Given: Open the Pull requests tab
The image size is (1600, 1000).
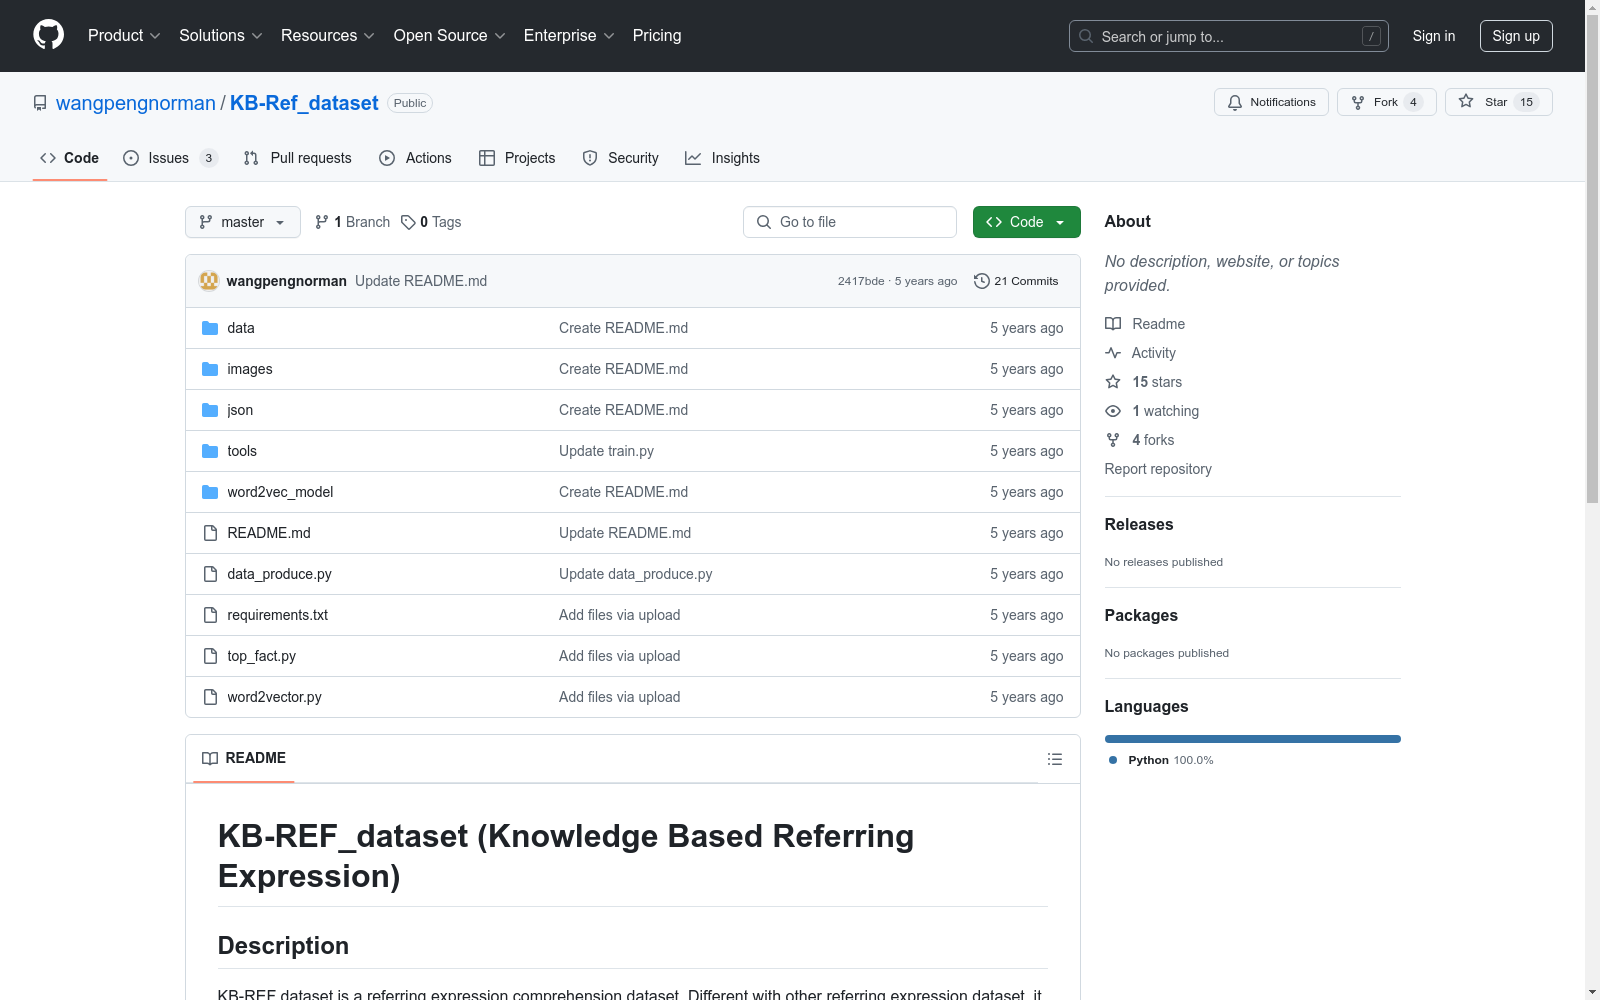Looking at the screenshot, I should coord(298,158).
